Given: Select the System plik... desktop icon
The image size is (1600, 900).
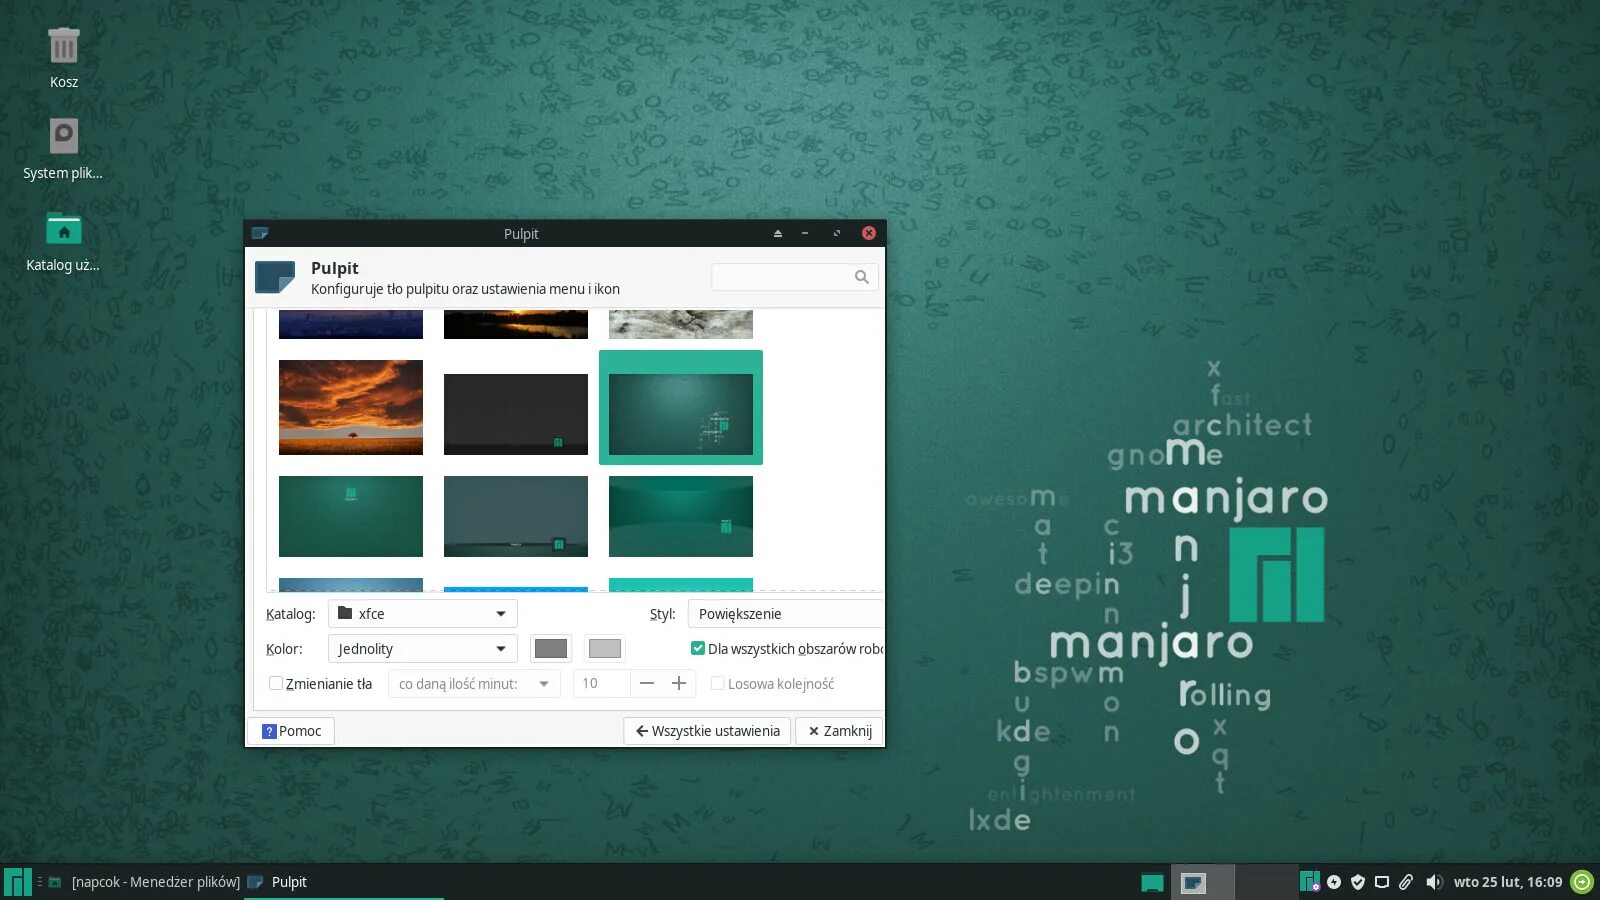Looking at the screenshot, I should pyautogui.click(x=63, y=149).
